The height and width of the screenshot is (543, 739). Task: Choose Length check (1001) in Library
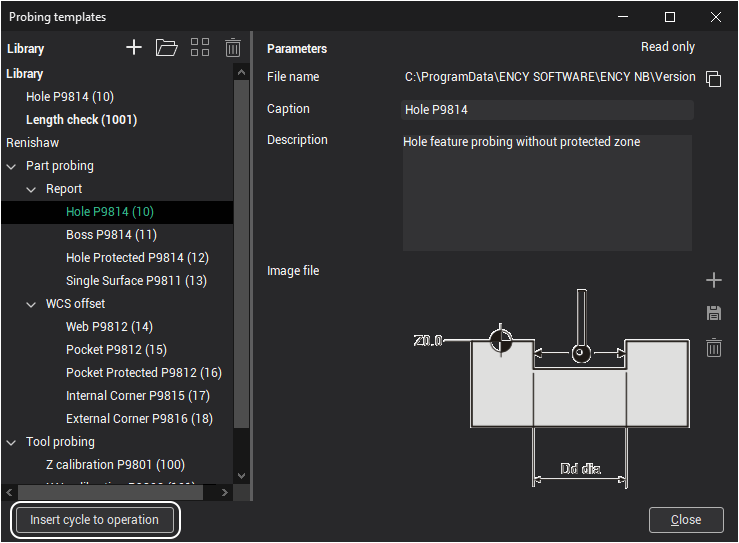pos(81,120)
